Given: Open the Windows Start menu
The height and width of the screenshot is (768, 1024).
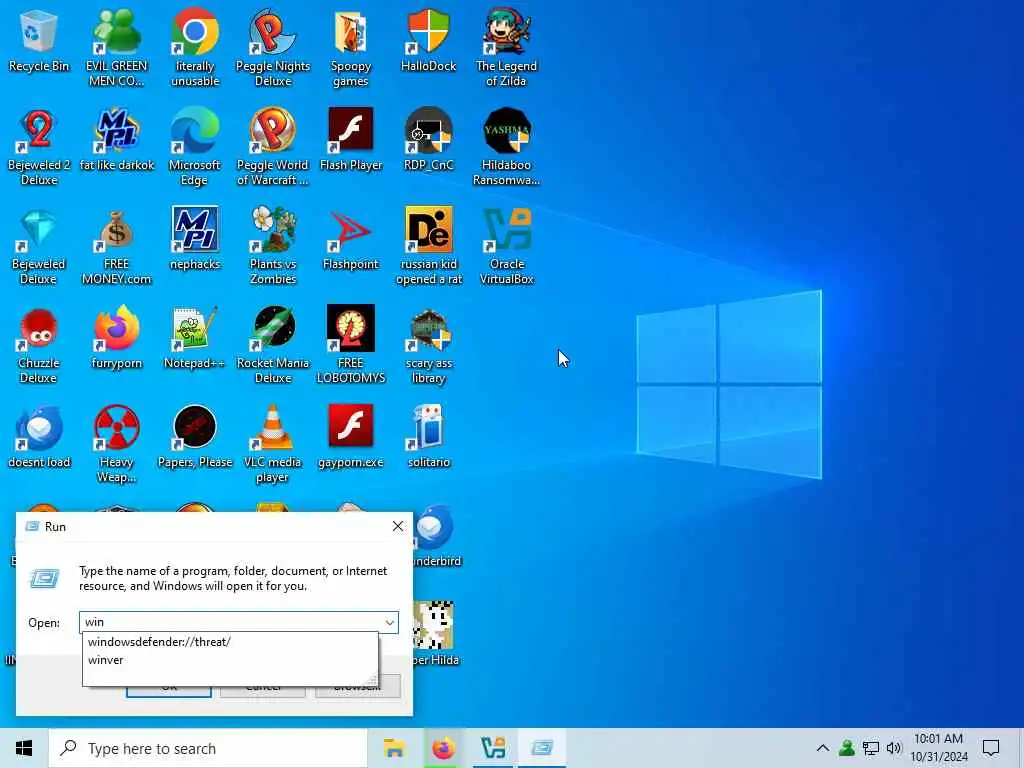Looking at the screenshot, I should (24, 748).
